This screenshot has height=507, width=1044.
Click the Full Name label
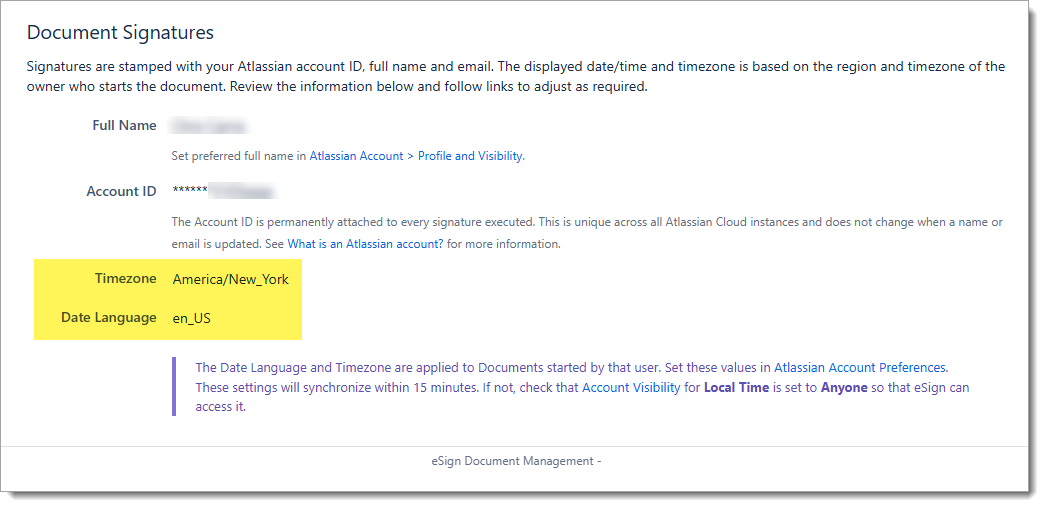[x=124, y=126]
